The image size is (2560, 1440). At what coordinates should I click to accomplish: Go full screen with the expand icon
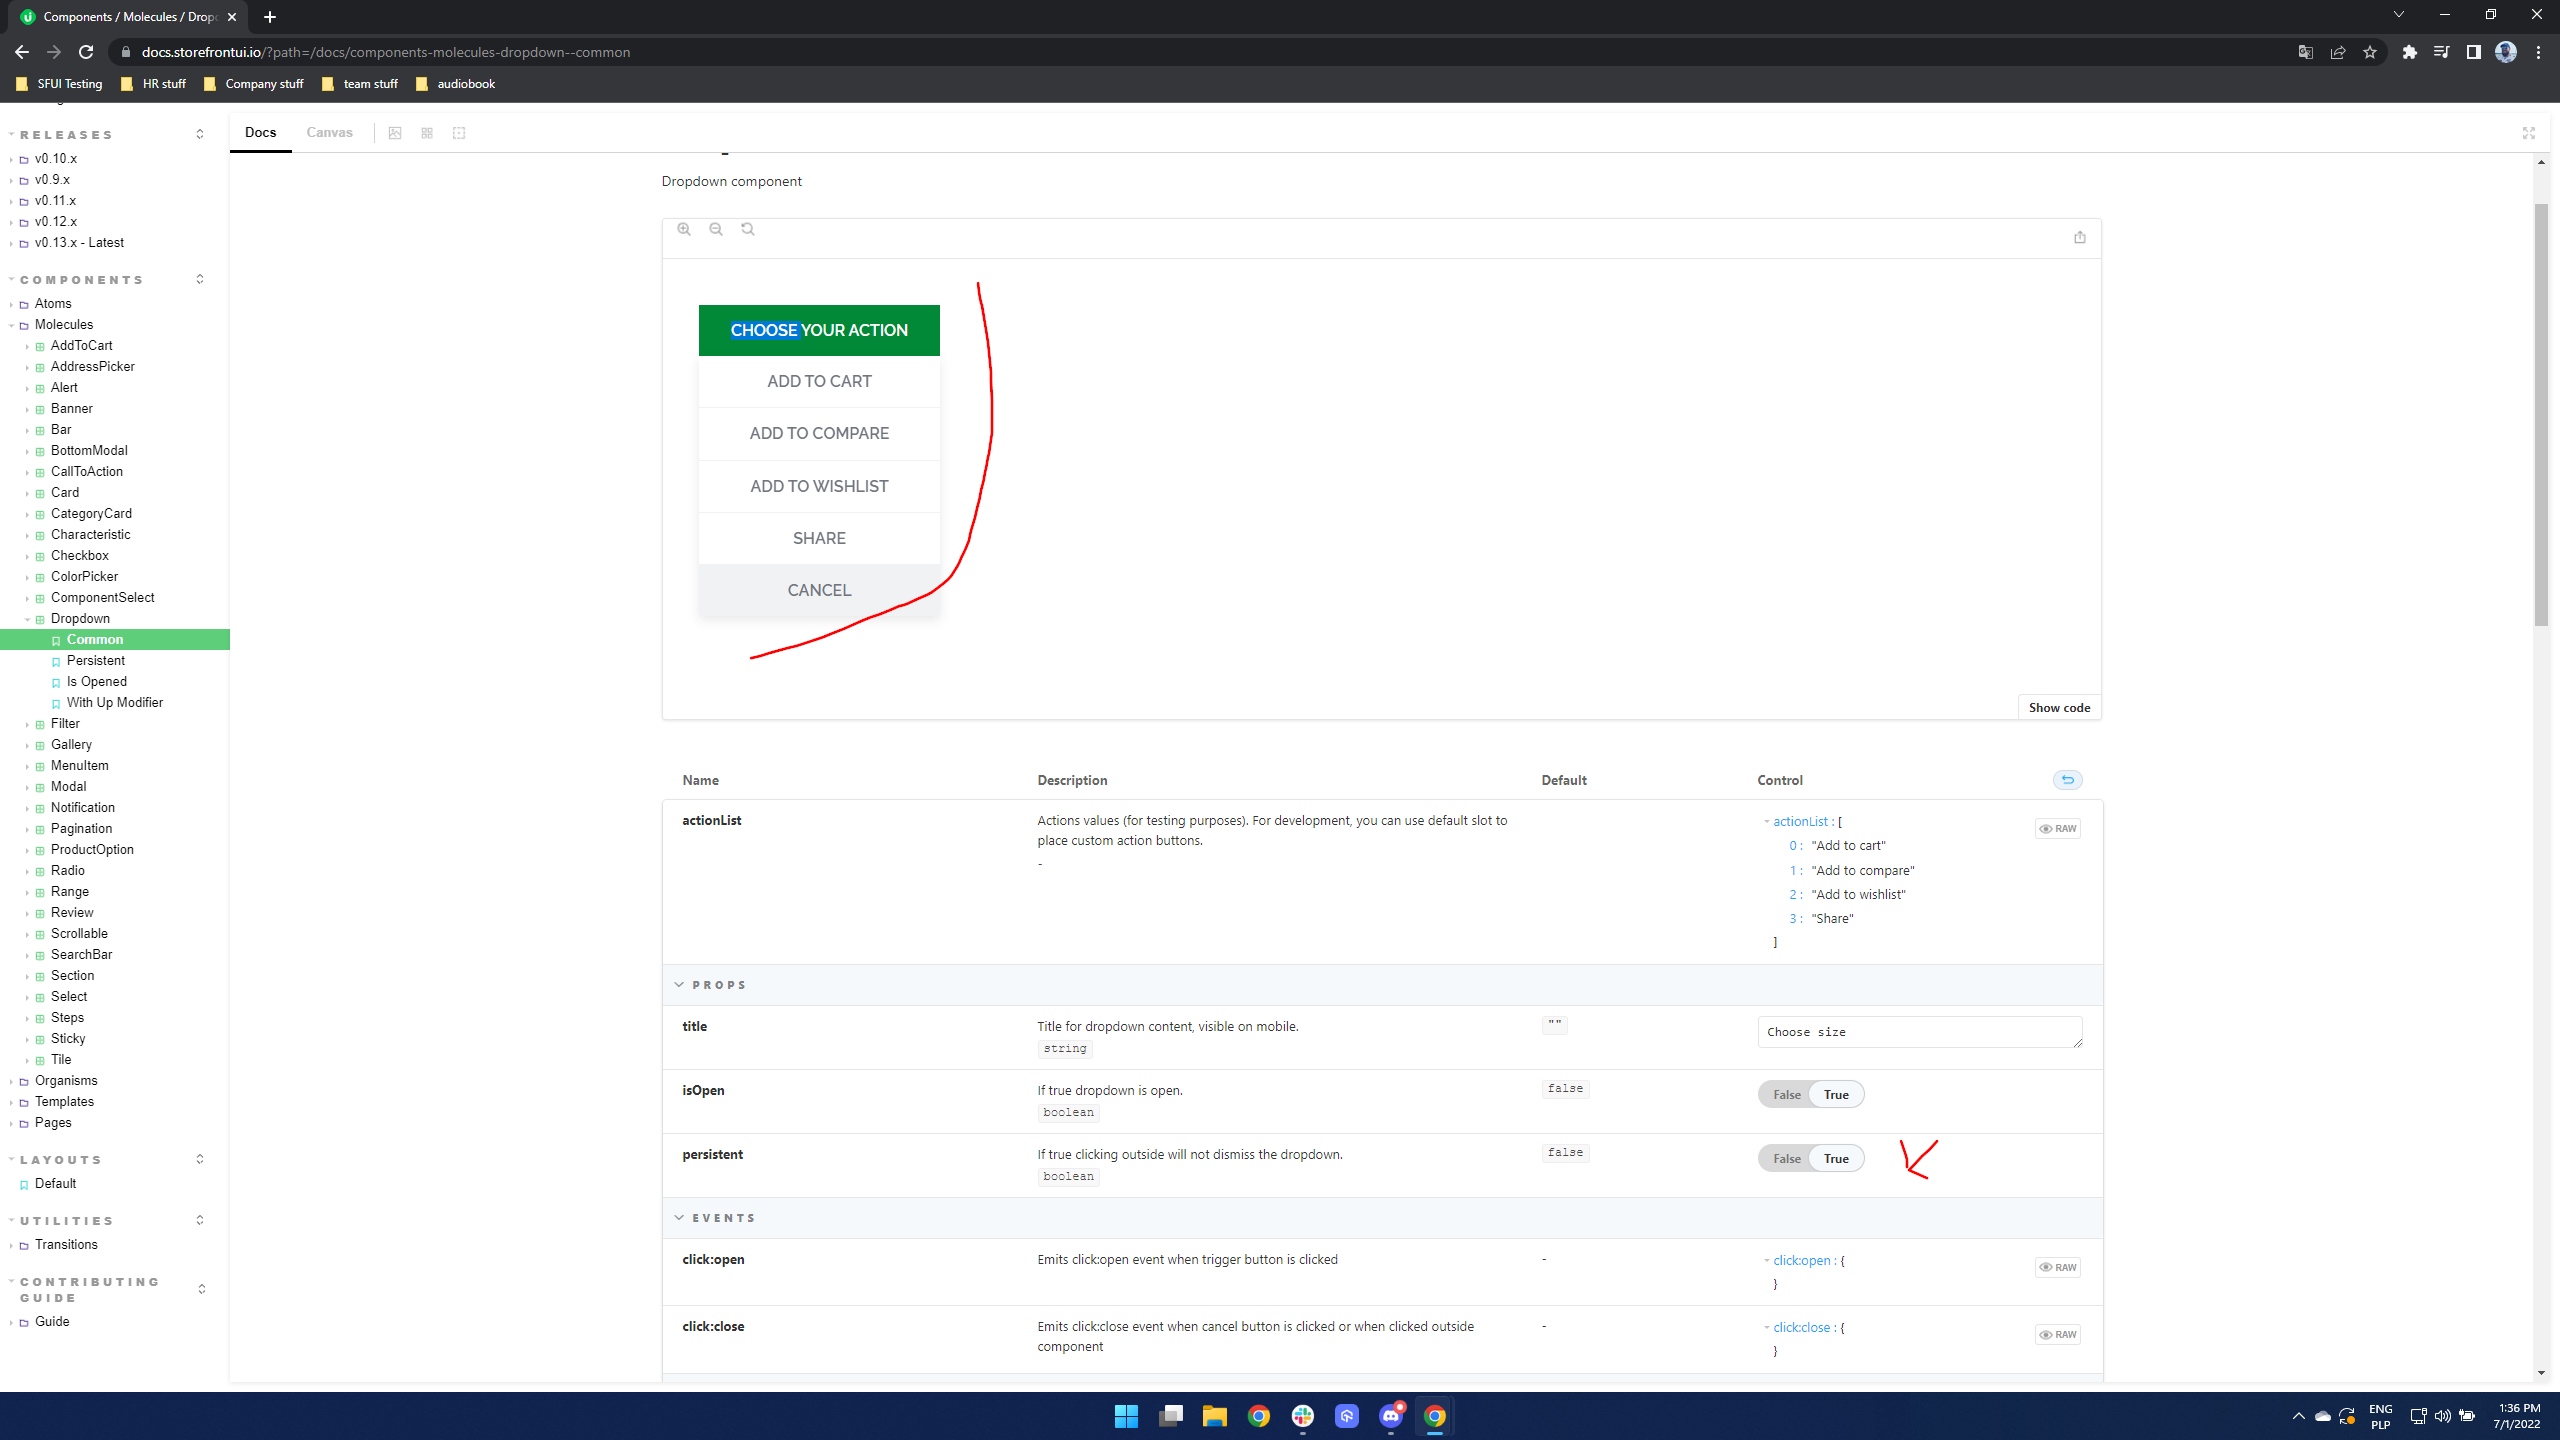click(2528, 132)
